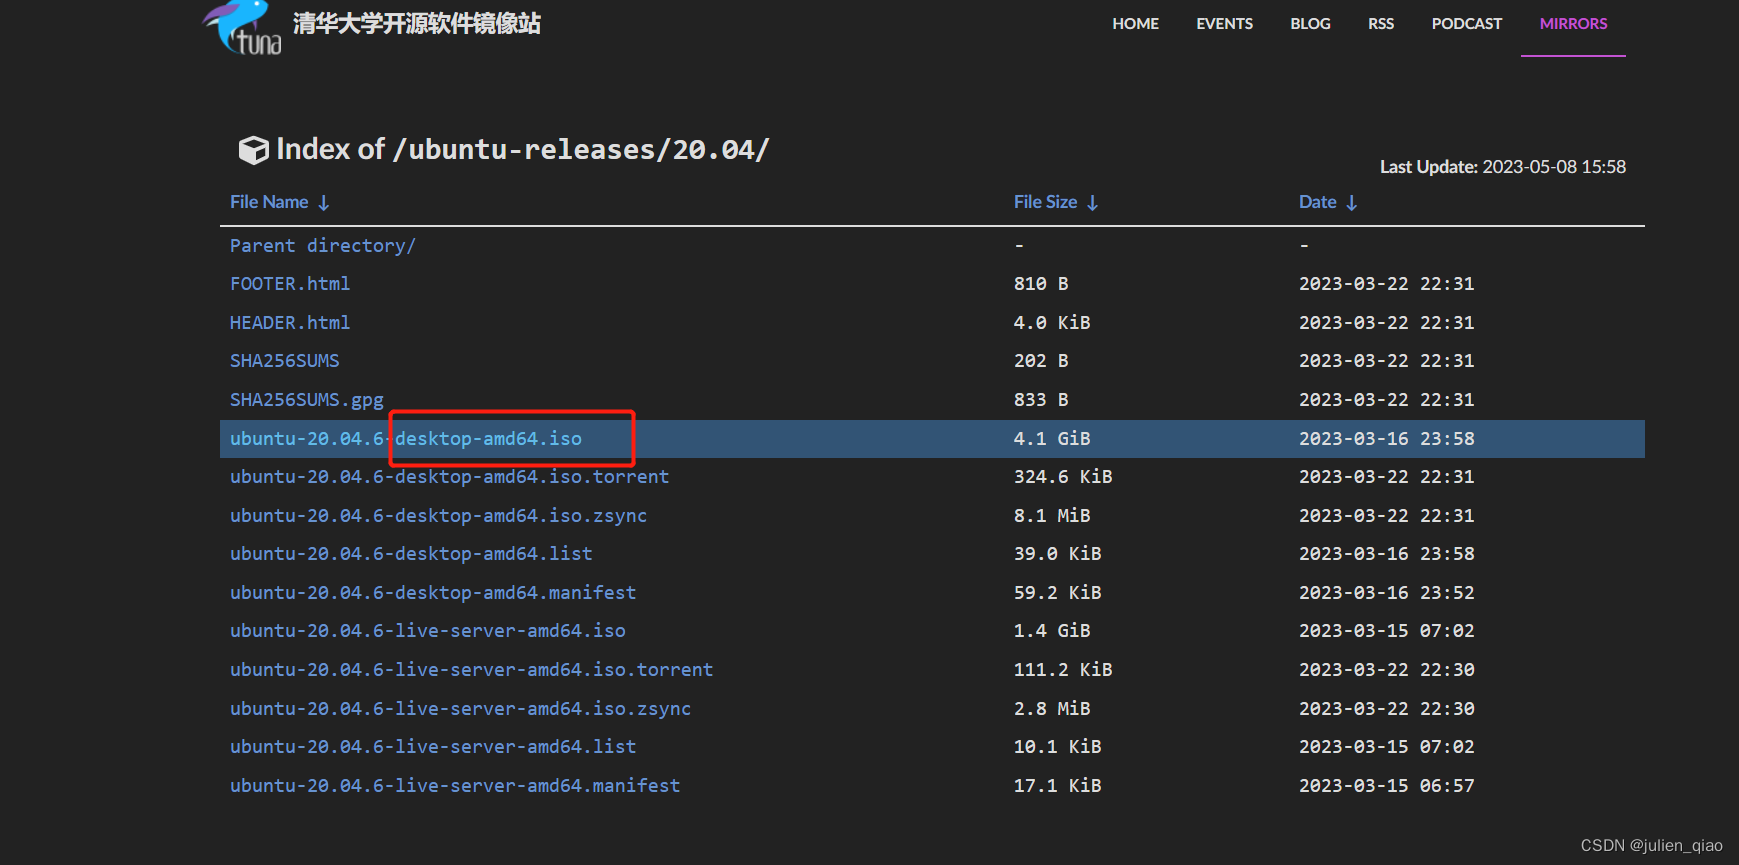
Task: Click the File Size column header
Action: [1045, 202]
